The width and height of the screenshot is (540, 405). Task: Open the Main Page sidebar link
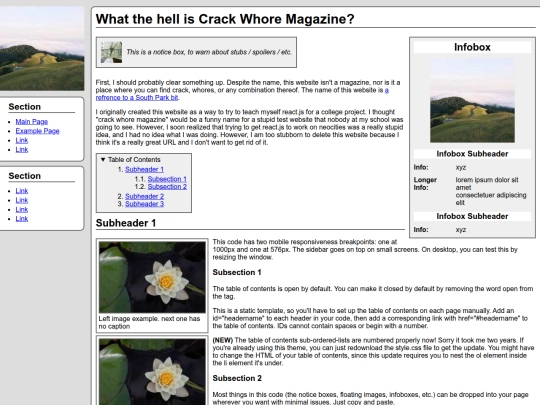tap(32, 122)
